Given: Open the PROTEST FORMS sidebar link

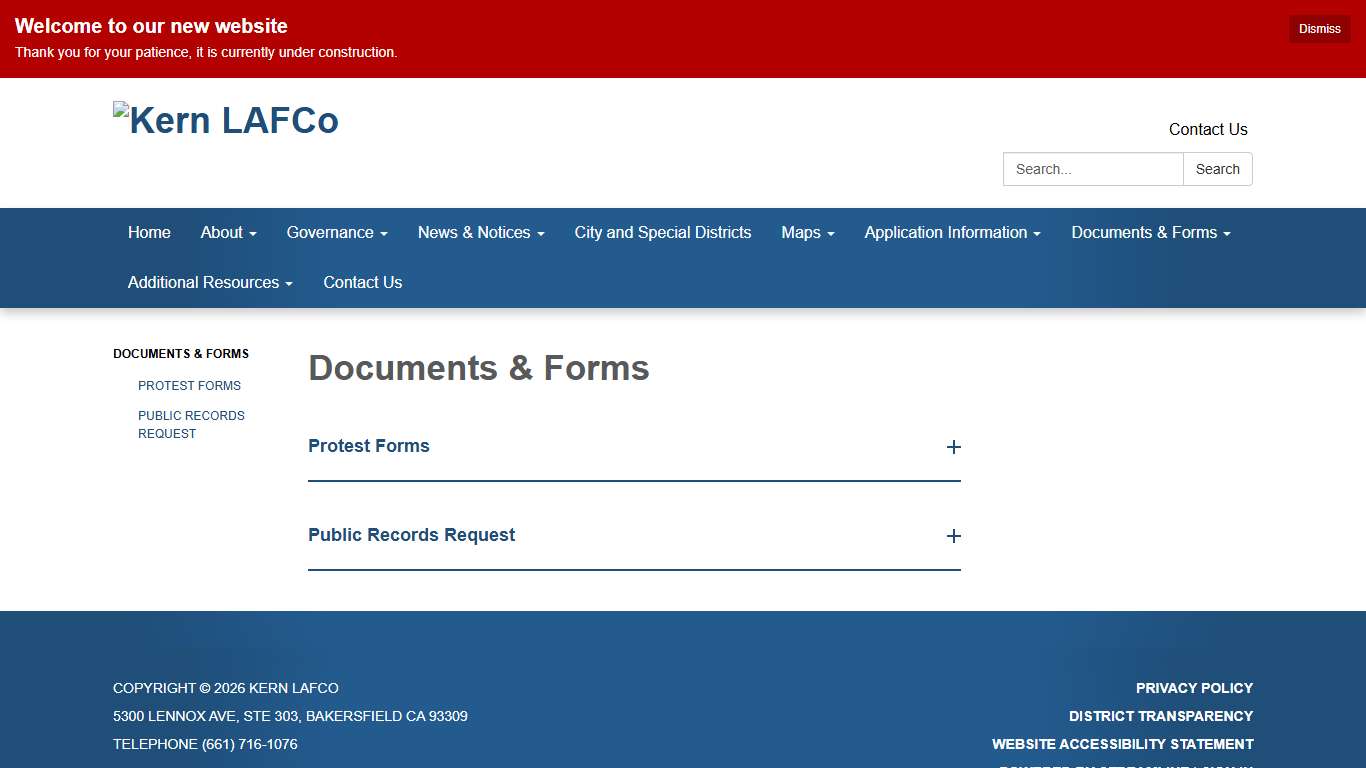Looking at the screenshot, I should point(189,385).
